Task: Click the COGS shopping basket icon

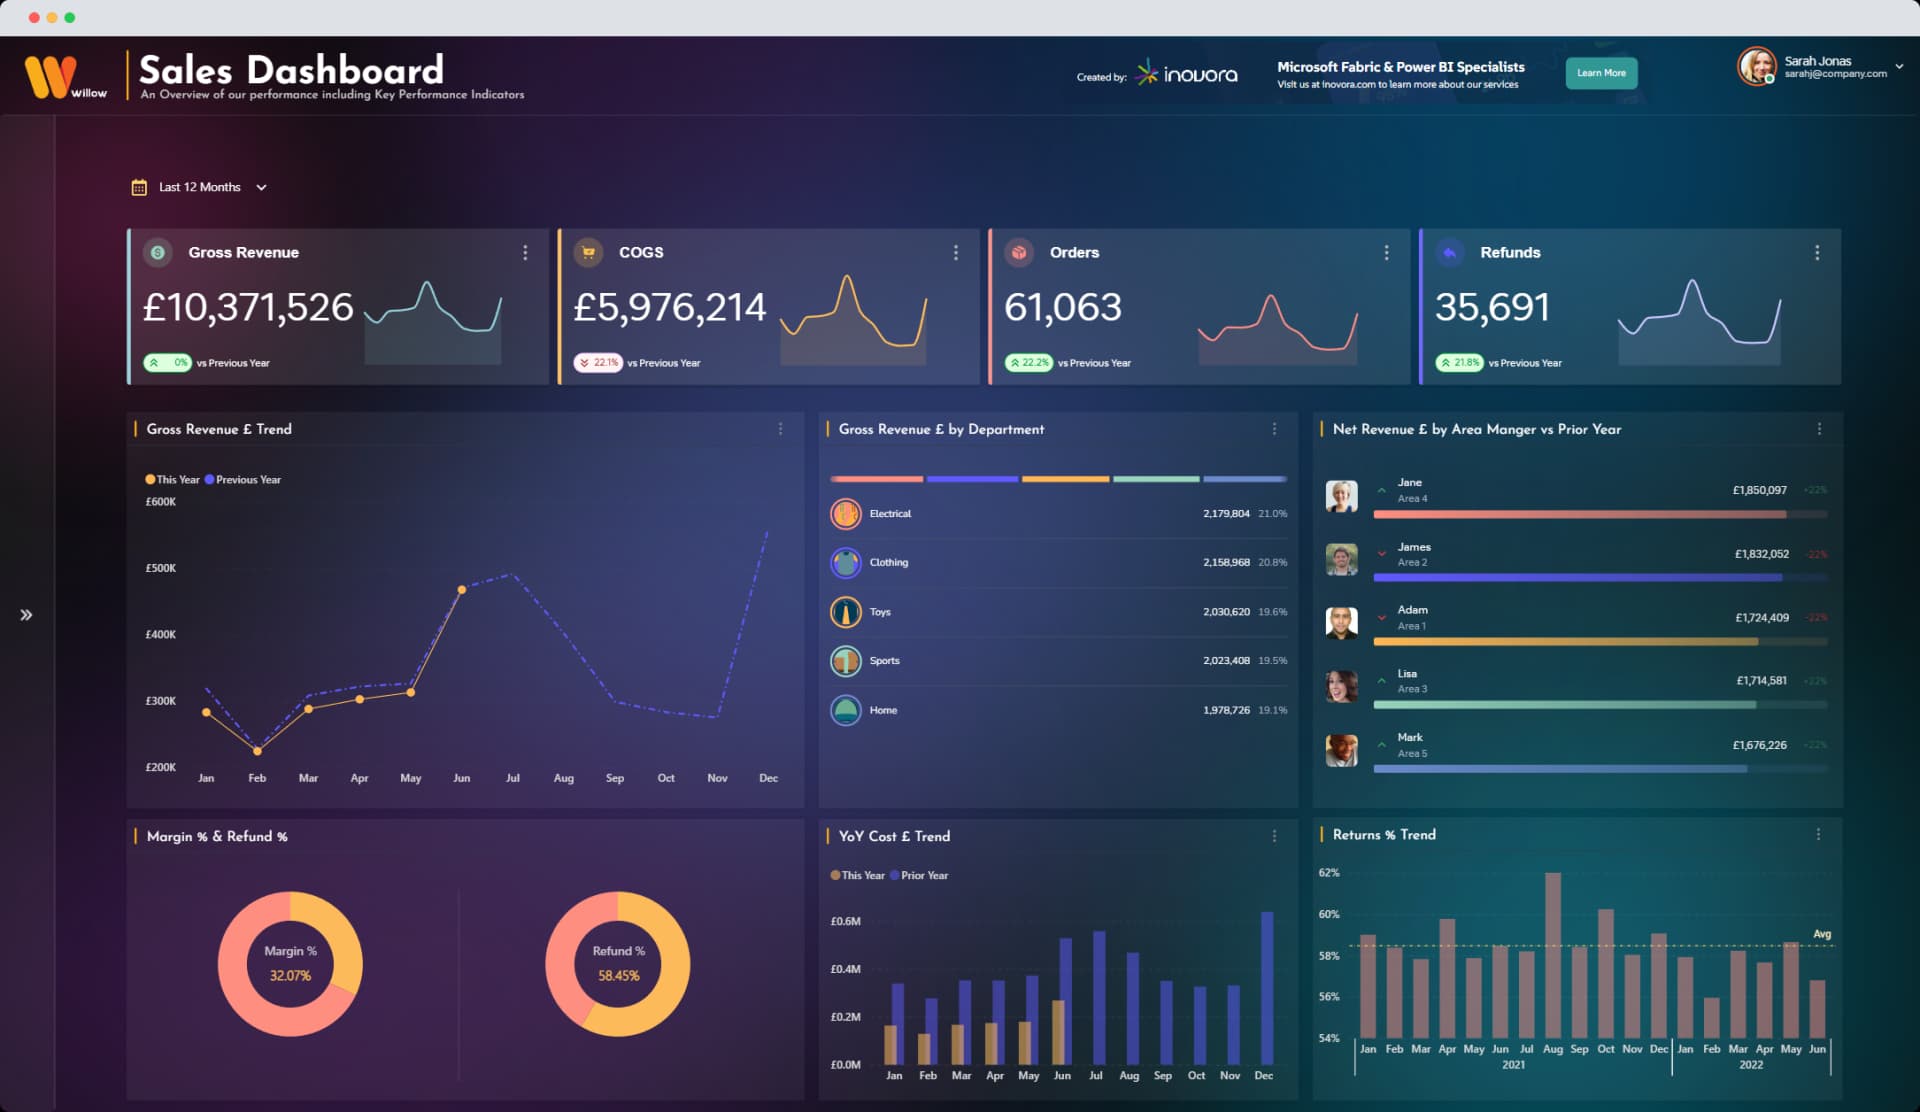Action: pyautogui.click(x=590, y=252)
